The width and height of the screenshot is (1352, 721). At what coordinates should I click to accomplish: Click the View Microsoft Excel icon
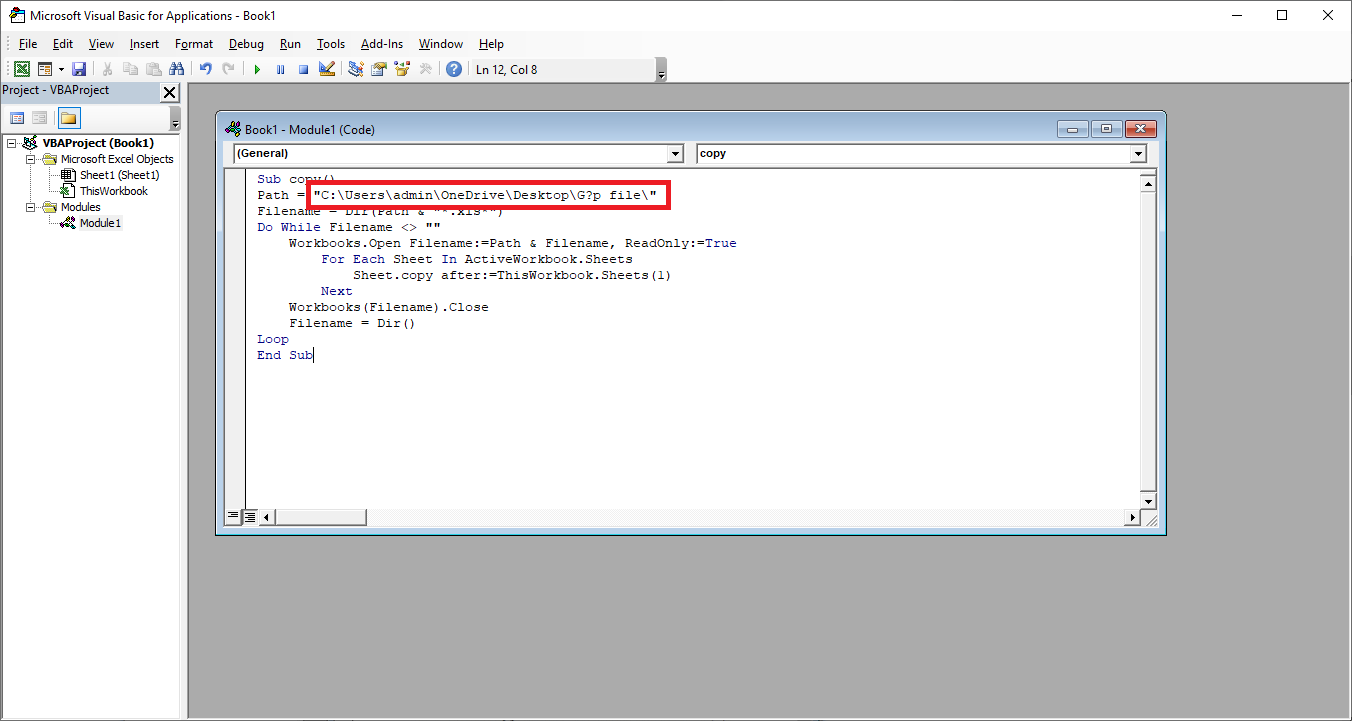21,69
